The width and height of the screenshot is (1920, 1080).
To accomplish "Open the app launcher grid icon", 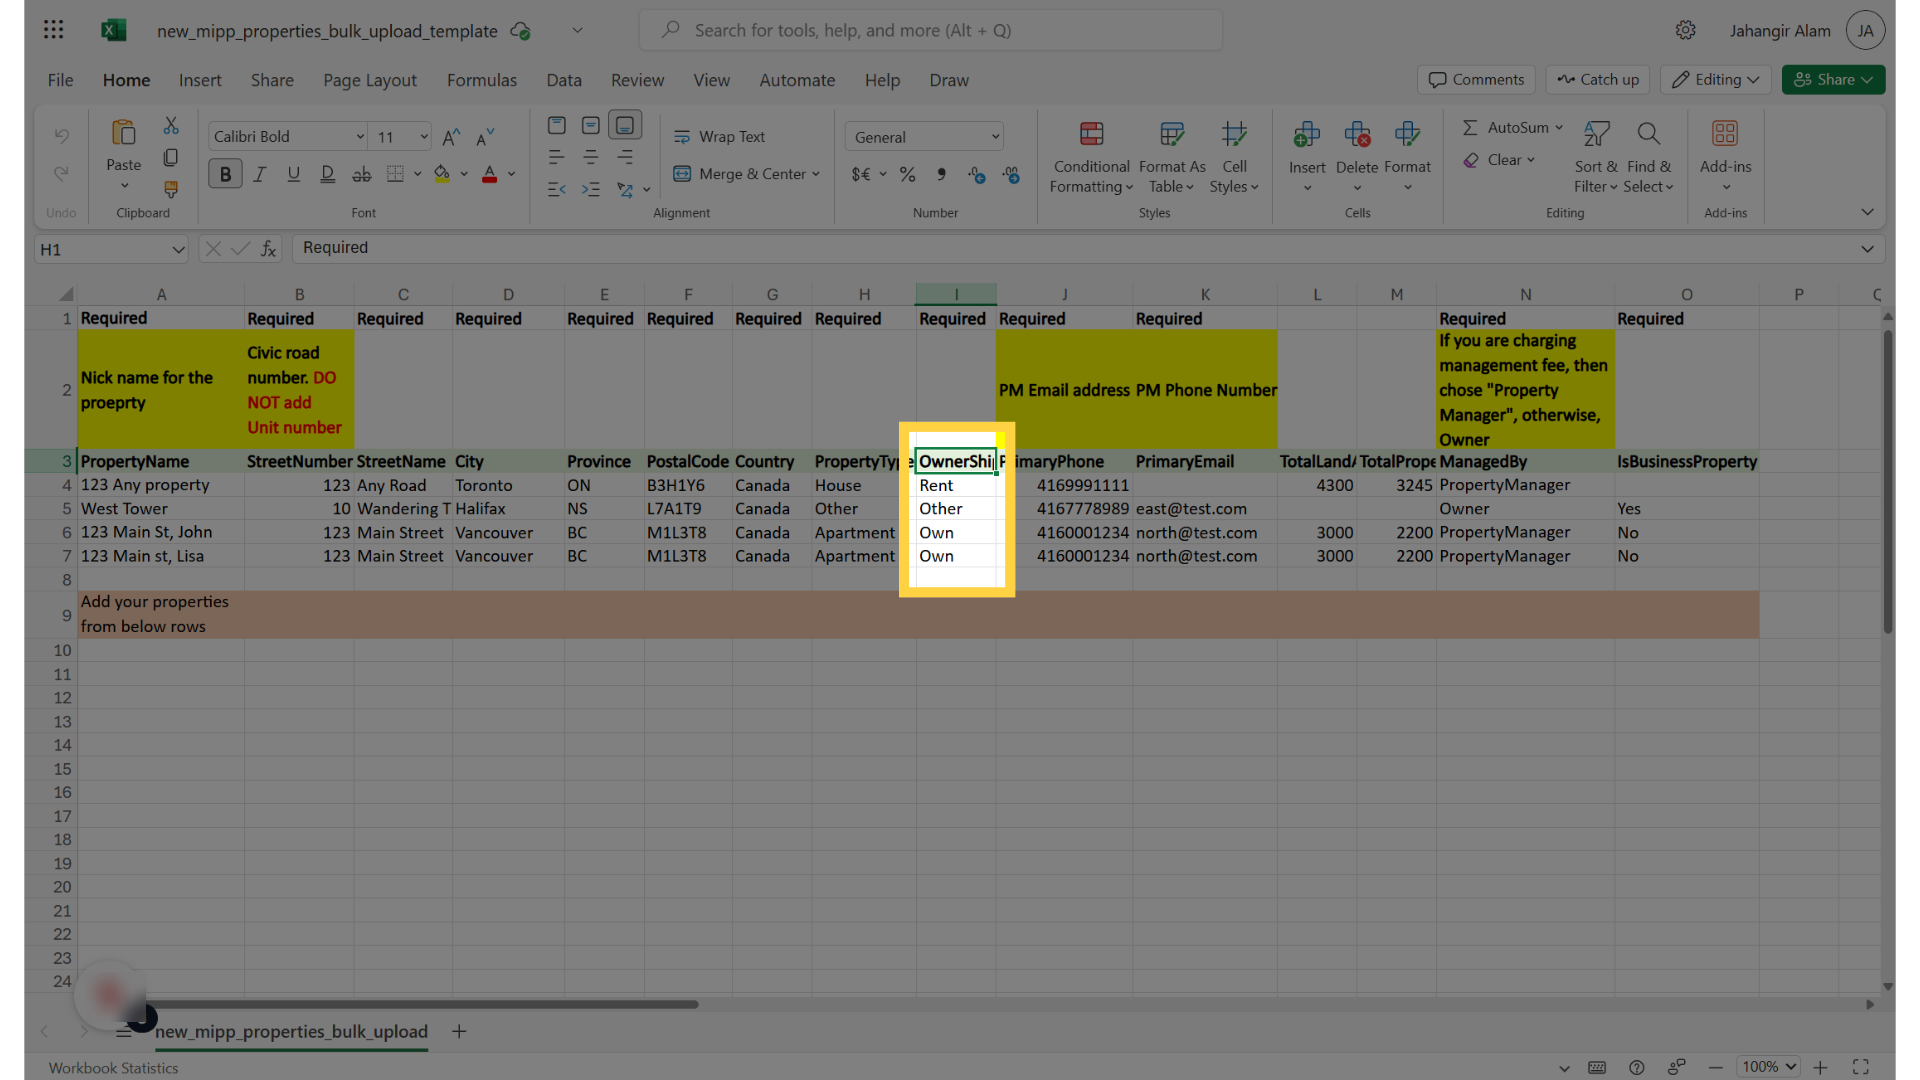I will click(54, 30).
